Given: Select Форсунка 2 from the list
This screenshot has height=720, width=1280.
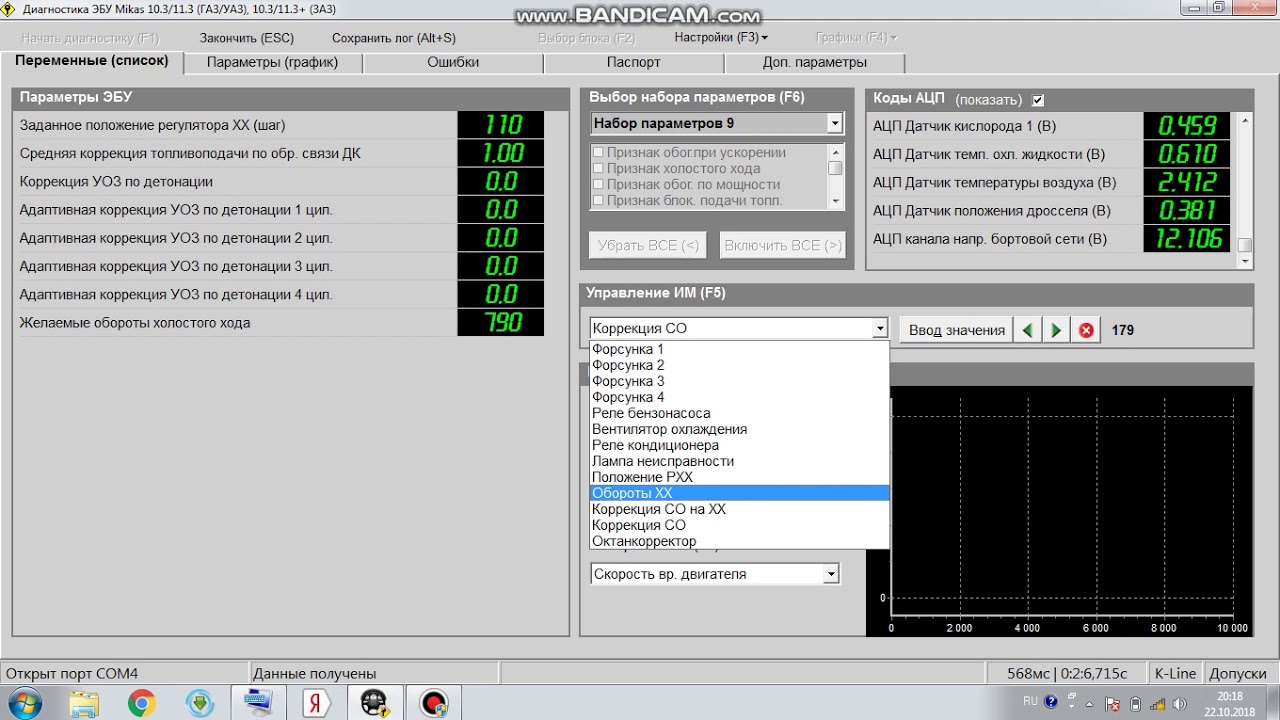Looking at the screenshot, I should pos(739,365).
